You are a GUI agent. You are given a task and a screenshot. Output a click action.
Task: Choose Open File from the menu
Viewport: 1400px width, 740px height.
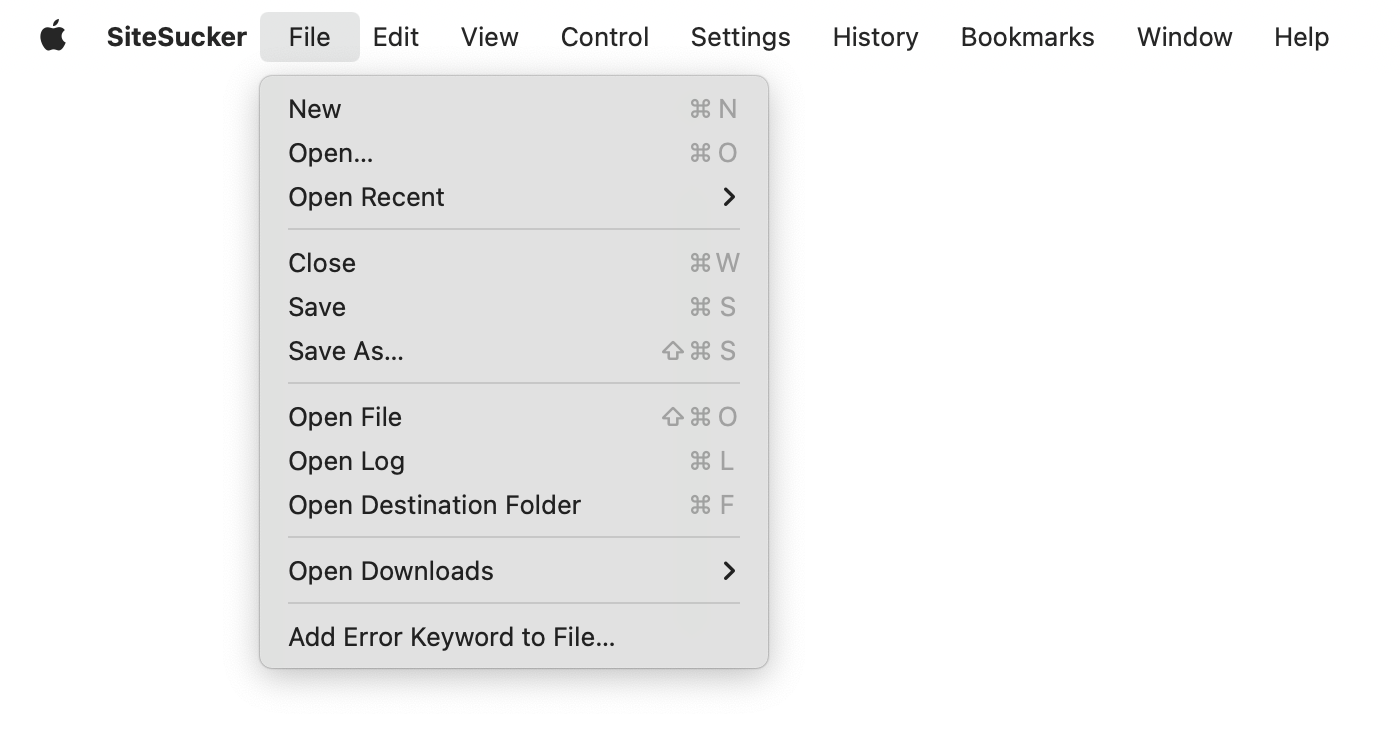[344, 417]
